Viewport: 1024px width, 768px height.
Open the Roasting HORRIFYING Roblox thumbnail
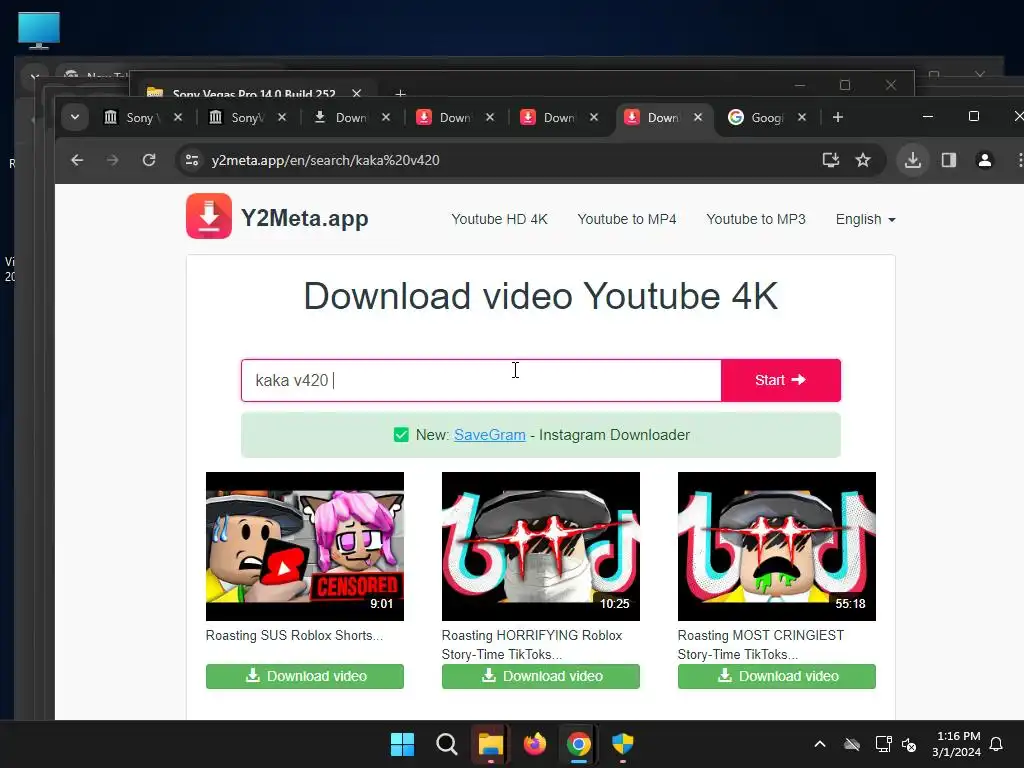[x=541, y=546]
